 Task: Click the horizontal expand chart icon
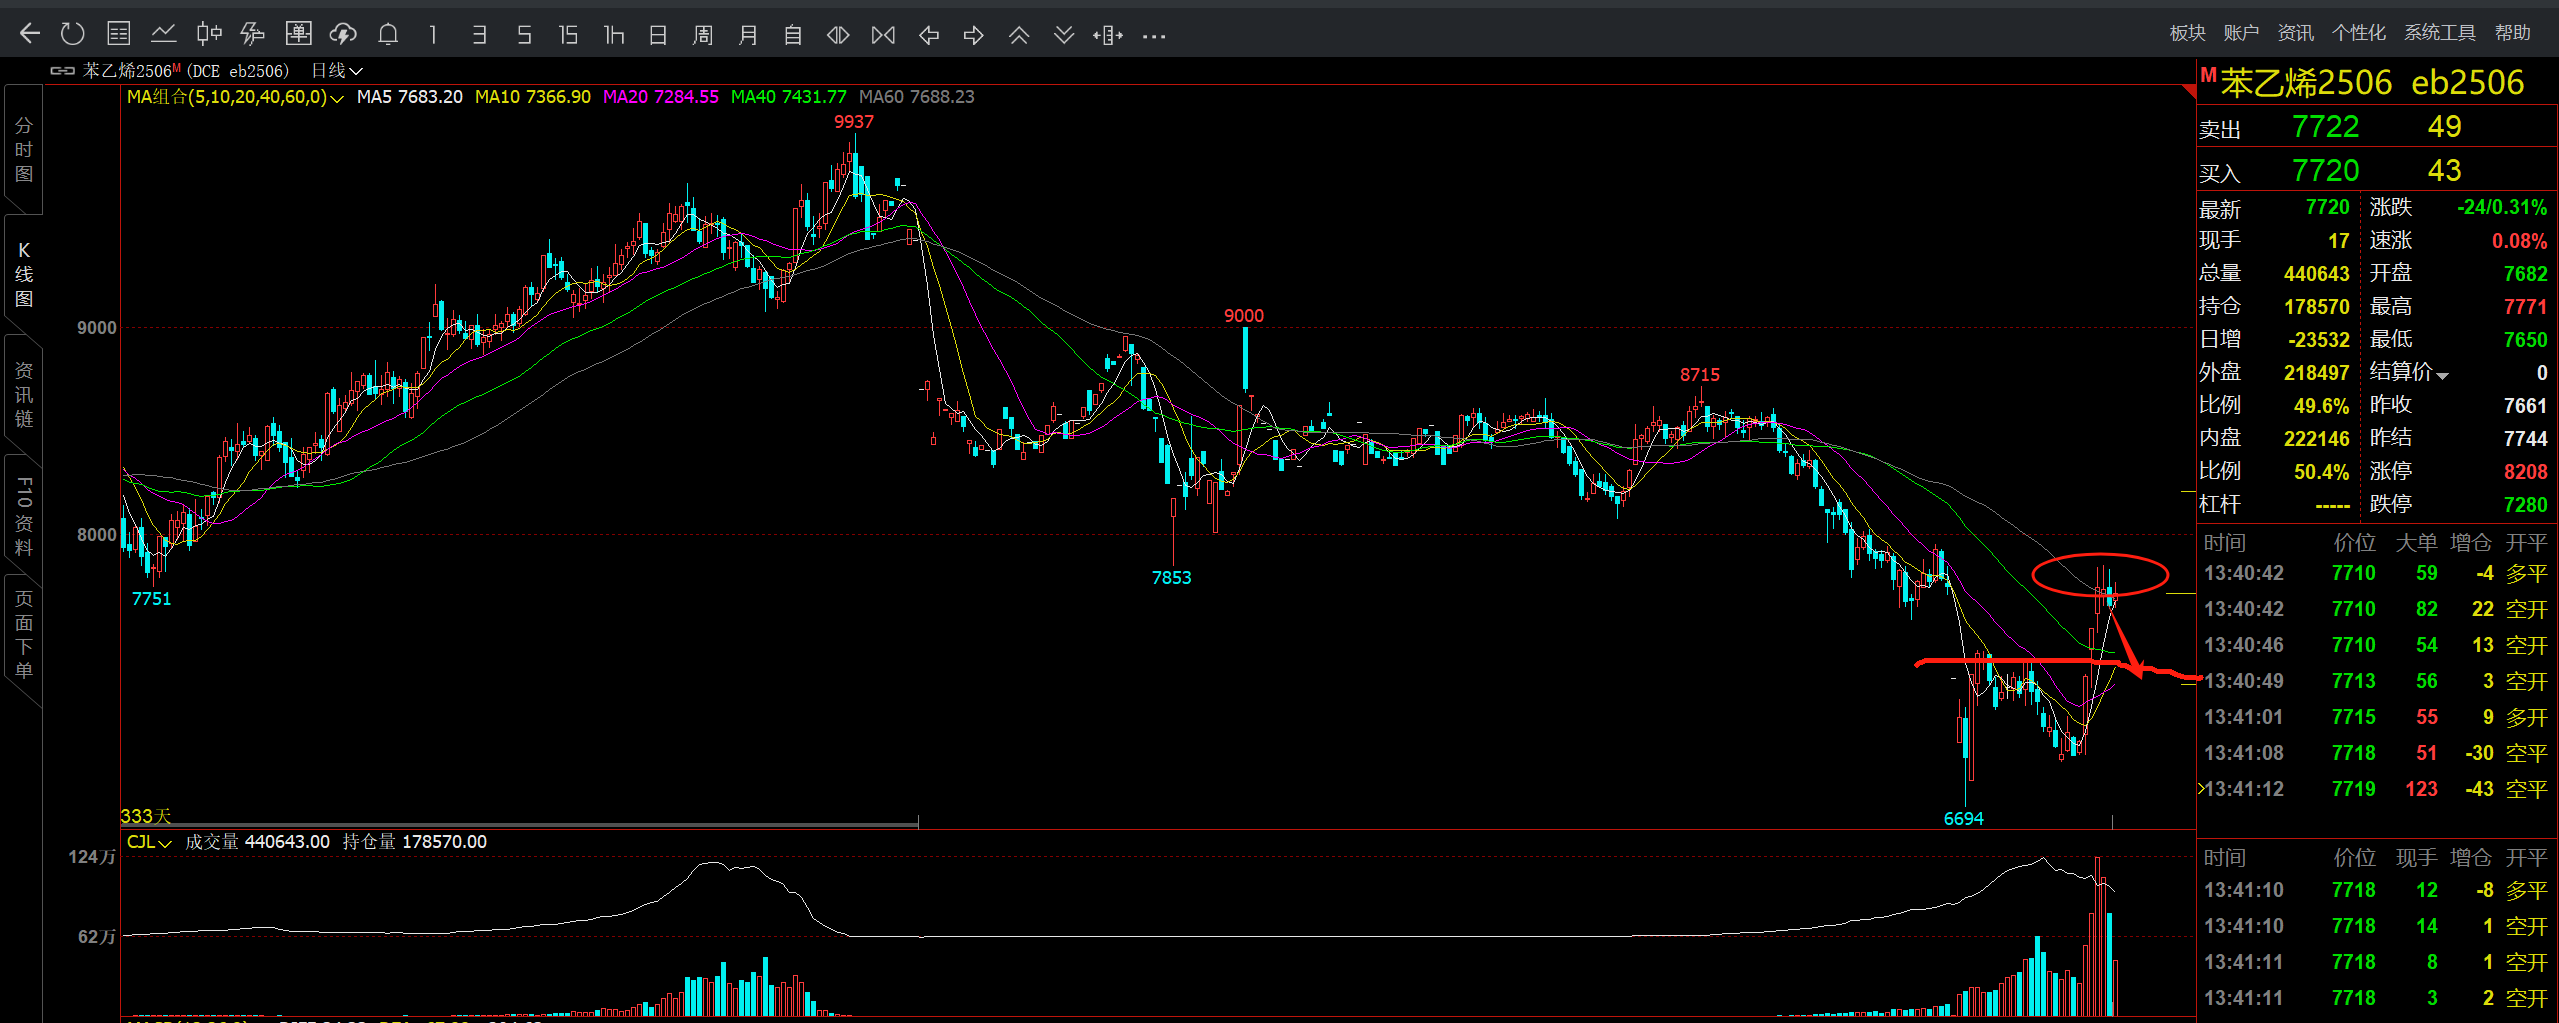tap(838, 35)
